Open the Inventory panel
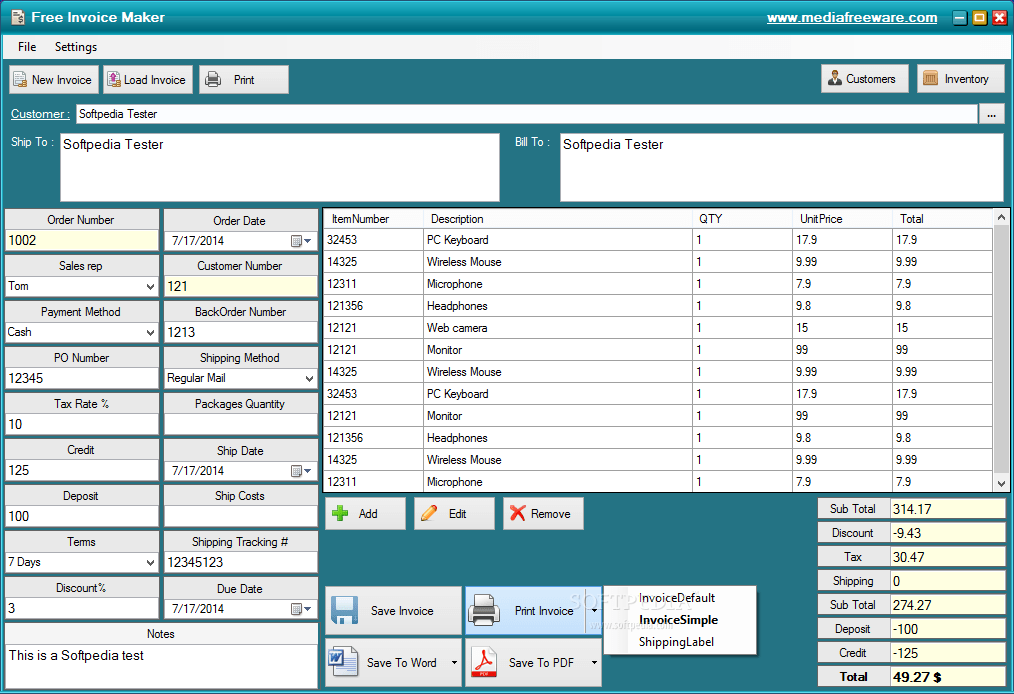This screenshot has height=694, width=1014. pos(960,78)
